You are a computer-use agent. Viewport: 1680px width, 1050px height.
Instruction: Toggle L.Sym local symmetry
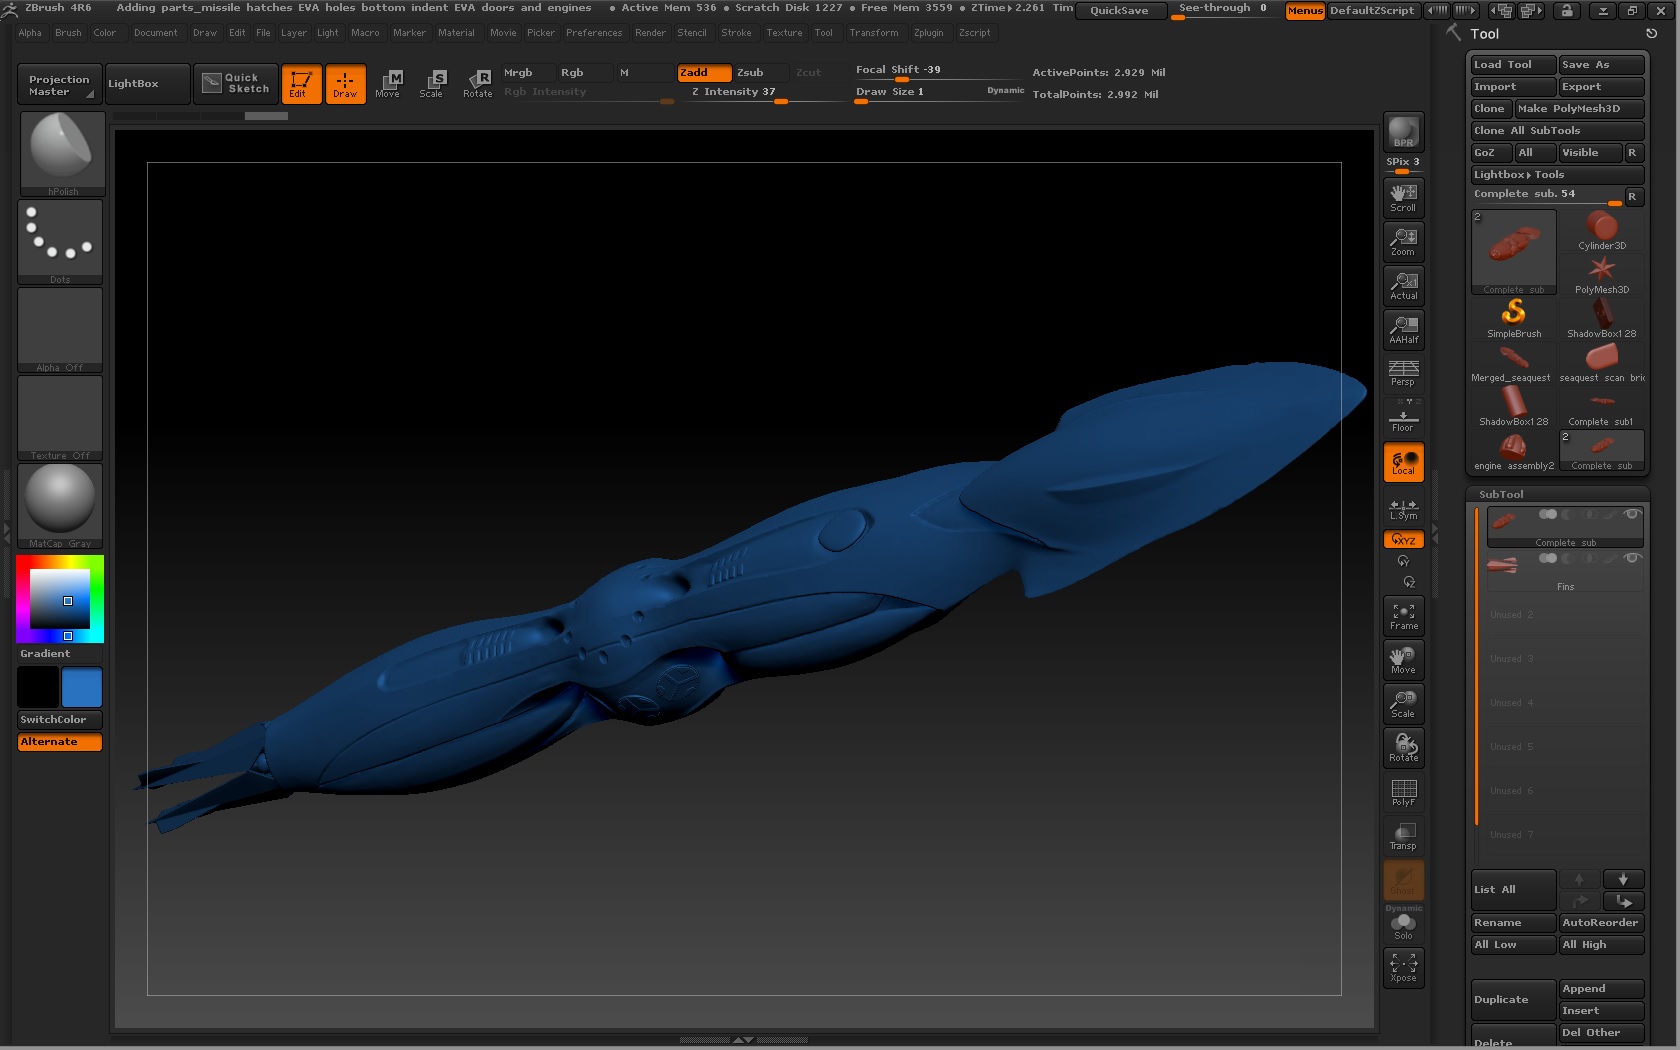pos(1403,508)
